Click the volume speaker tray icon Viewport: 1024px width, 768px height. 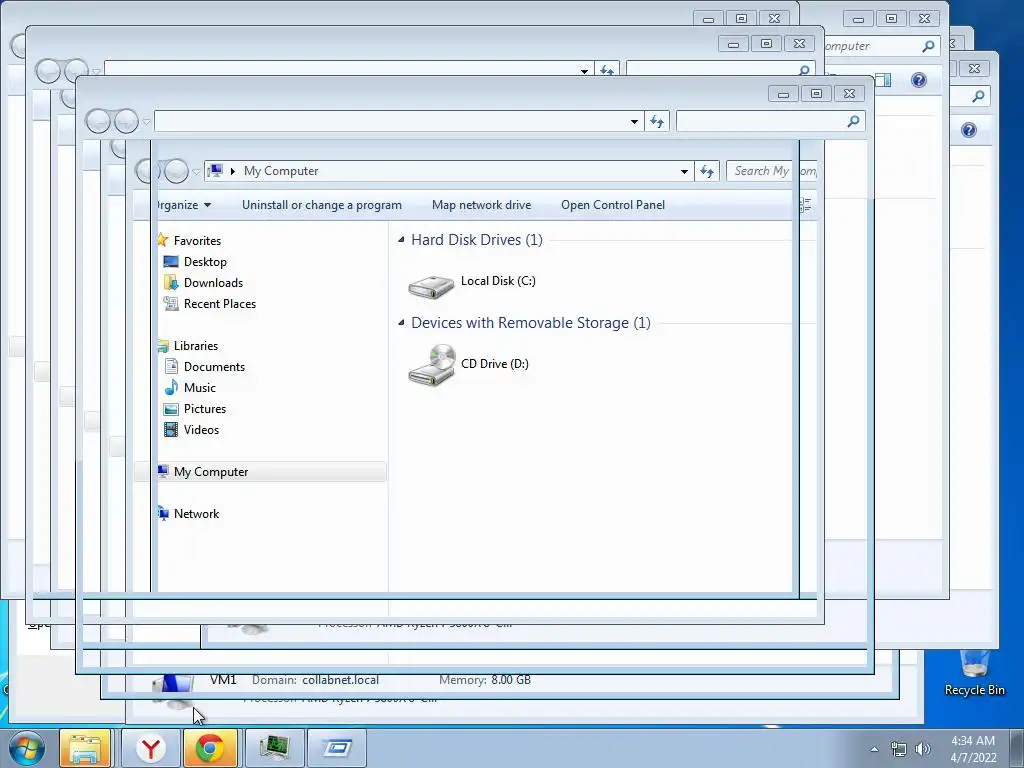922,749
